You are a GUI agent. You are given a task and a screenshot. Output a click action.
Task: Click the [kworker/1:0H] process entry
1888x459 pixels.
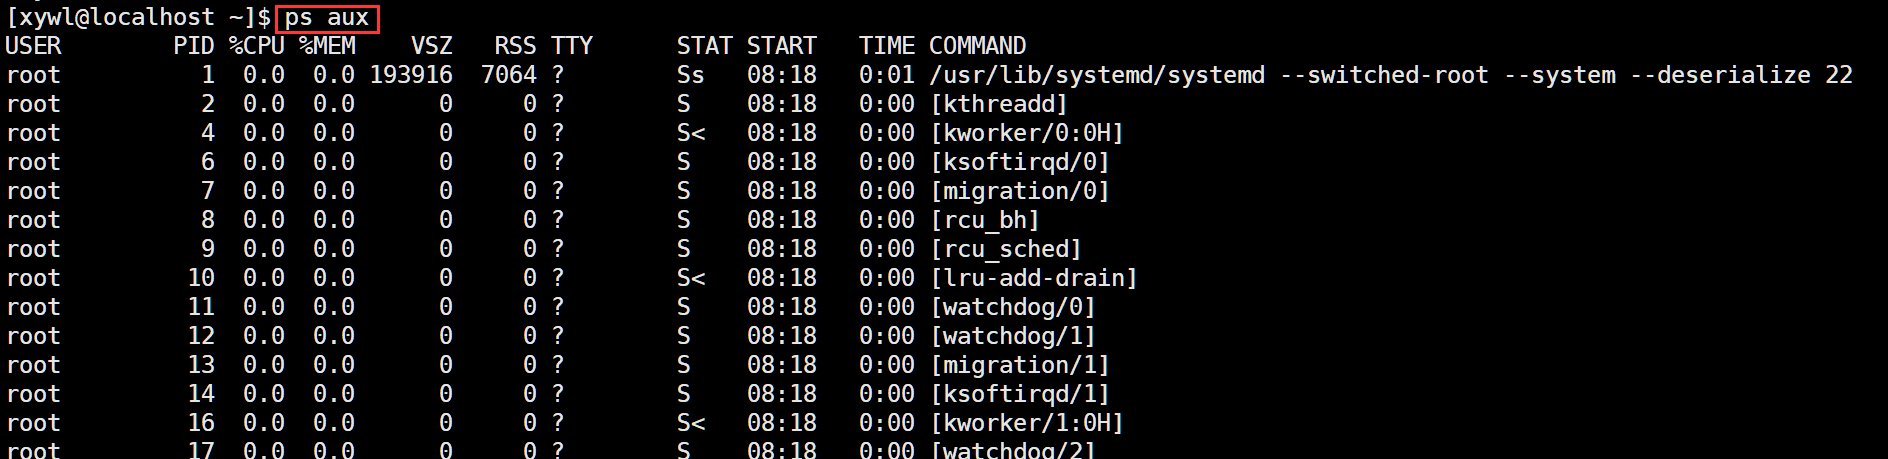1027,423
